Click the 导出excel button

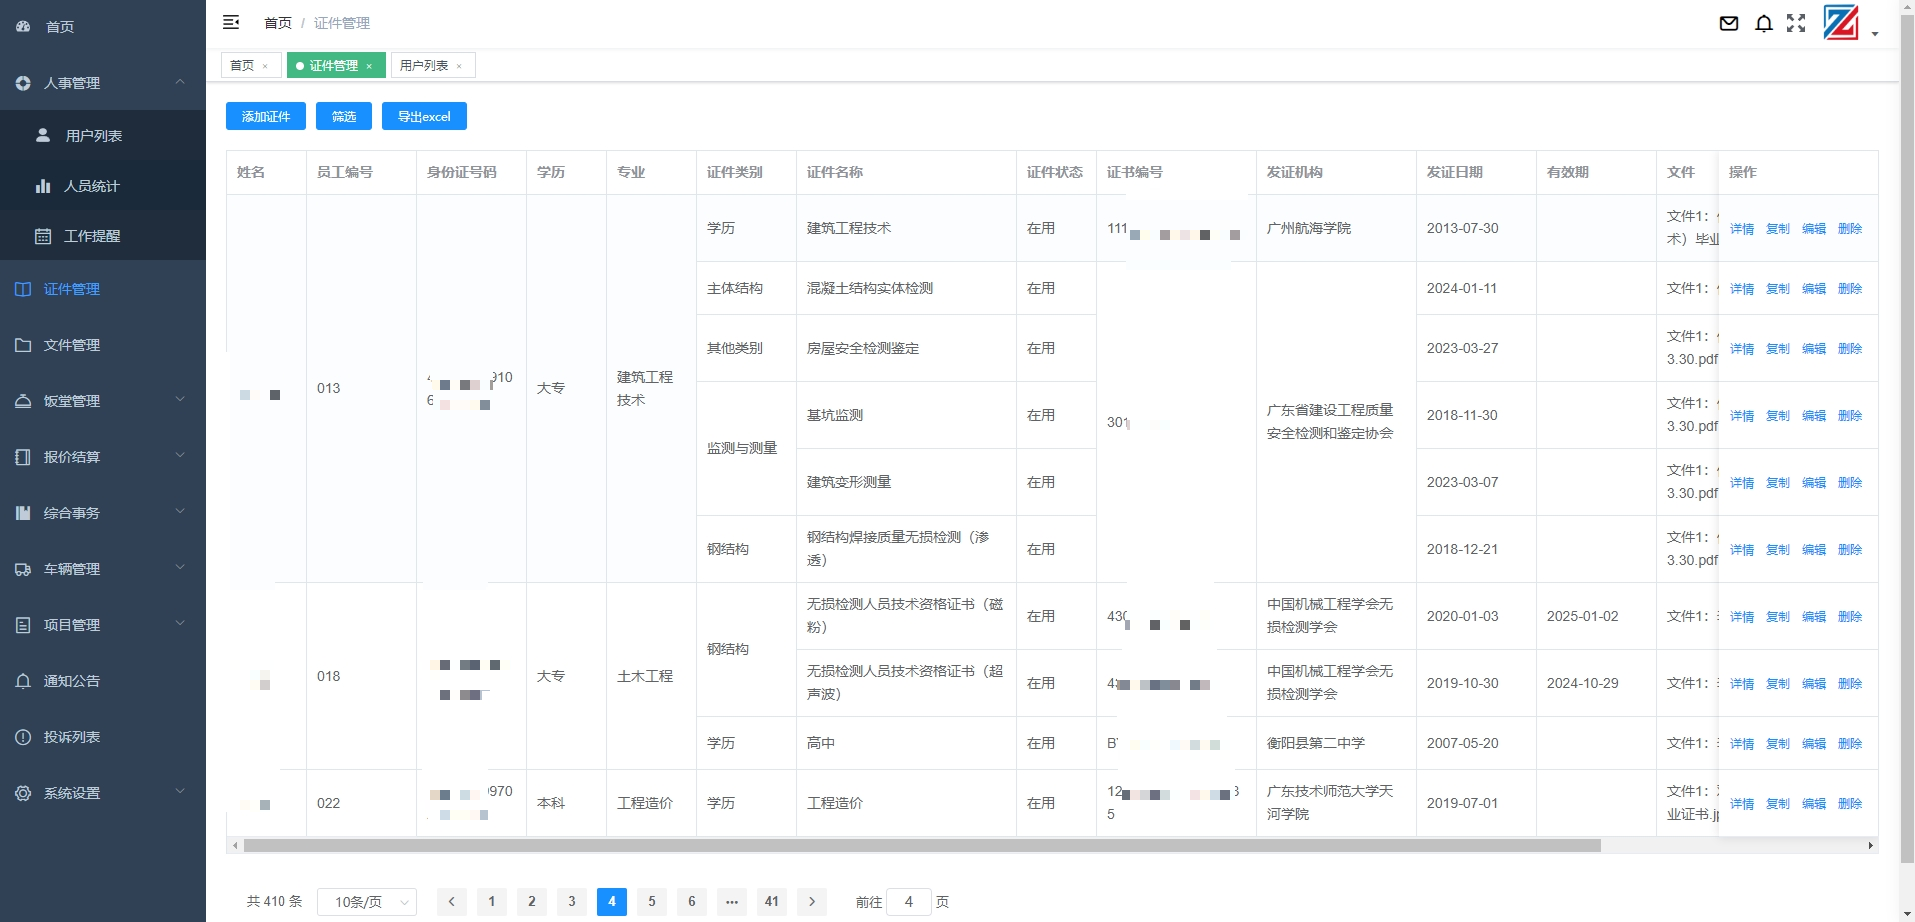[x=424, y=116]
